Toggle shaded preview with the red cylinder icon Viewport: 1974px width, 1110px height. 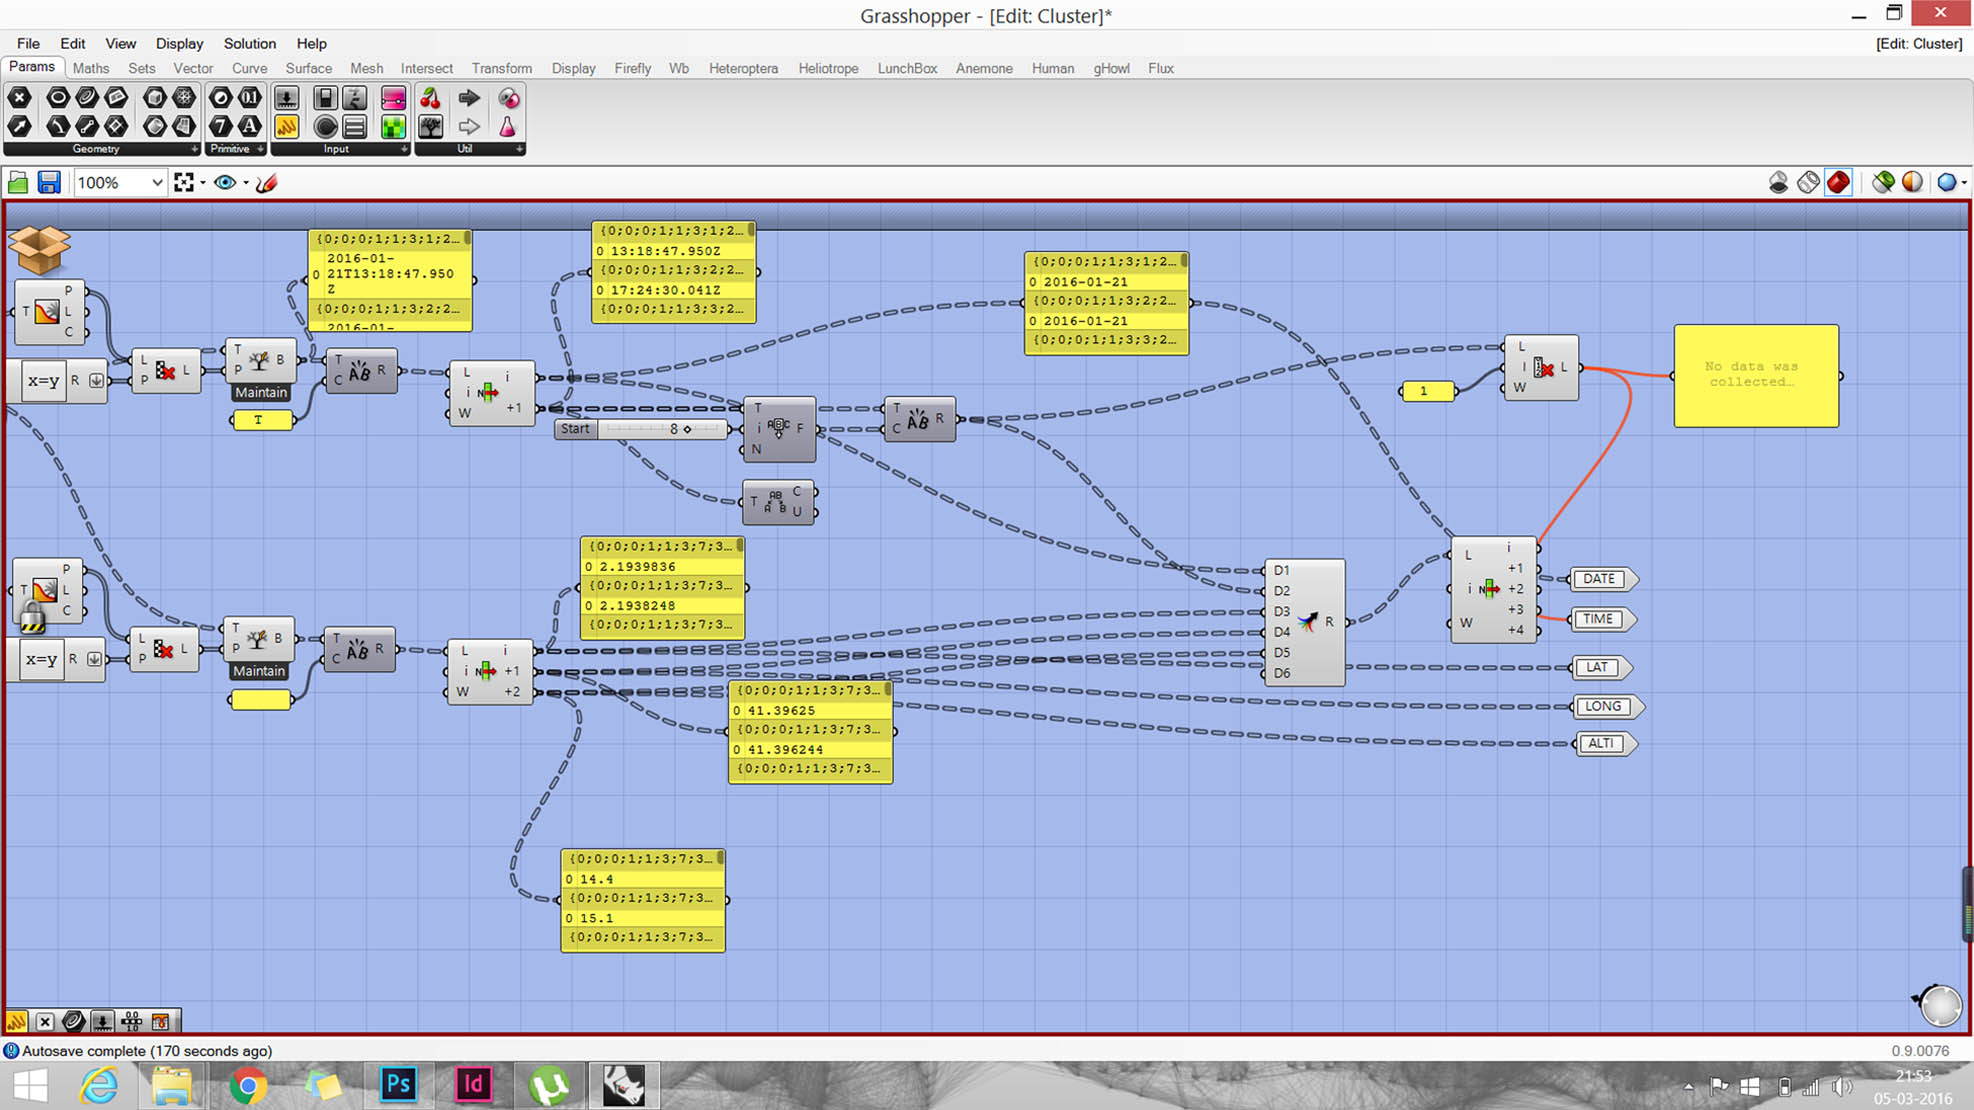tap(1838, 182)
